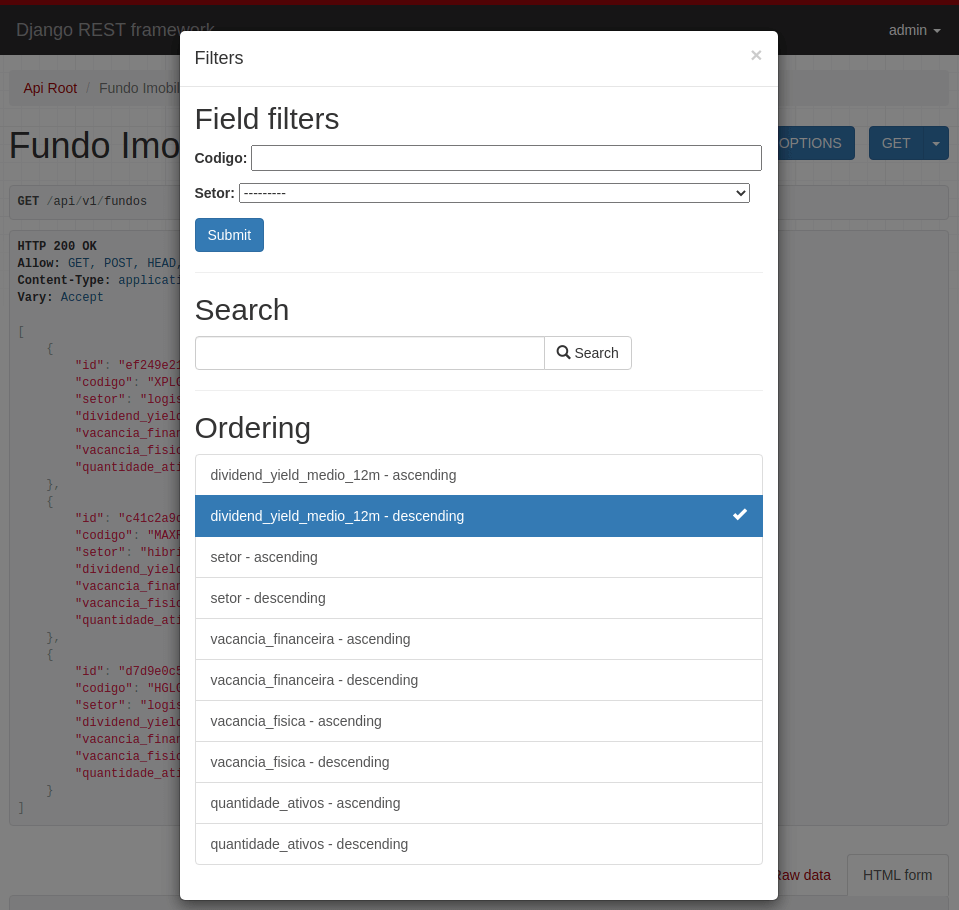
Task: Order by vacancia_financeira ascending
Action: click(x=478, y=639)
